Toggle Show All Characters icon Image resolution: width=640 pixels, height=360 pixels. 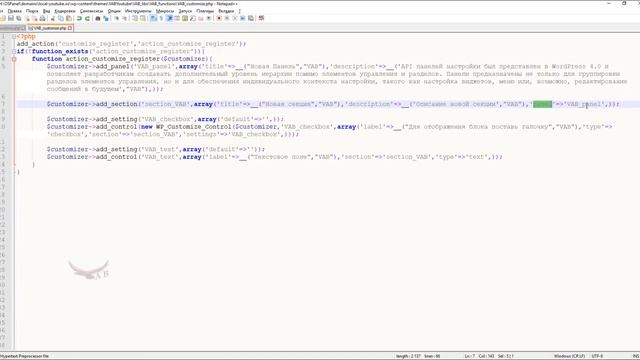click(161, 18)
